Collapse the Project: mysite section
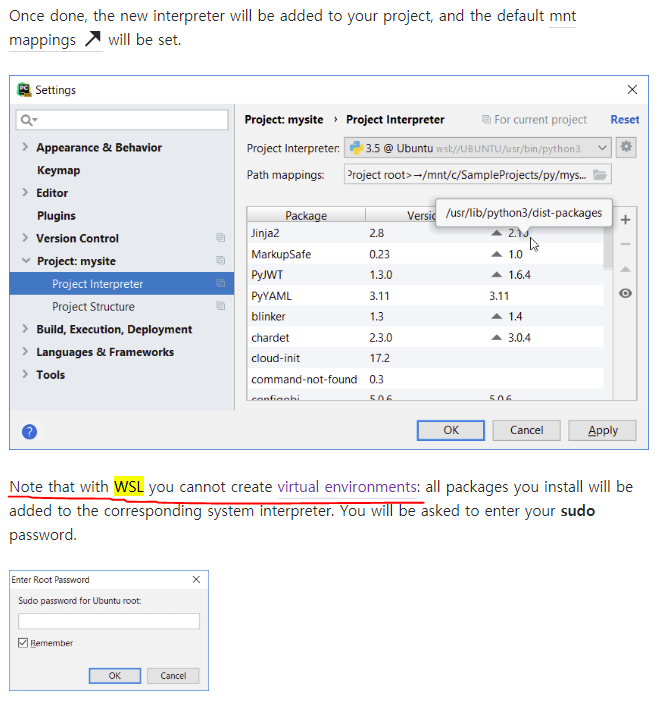The height and width of the screenshot is (703, 658). coord(26,260)
